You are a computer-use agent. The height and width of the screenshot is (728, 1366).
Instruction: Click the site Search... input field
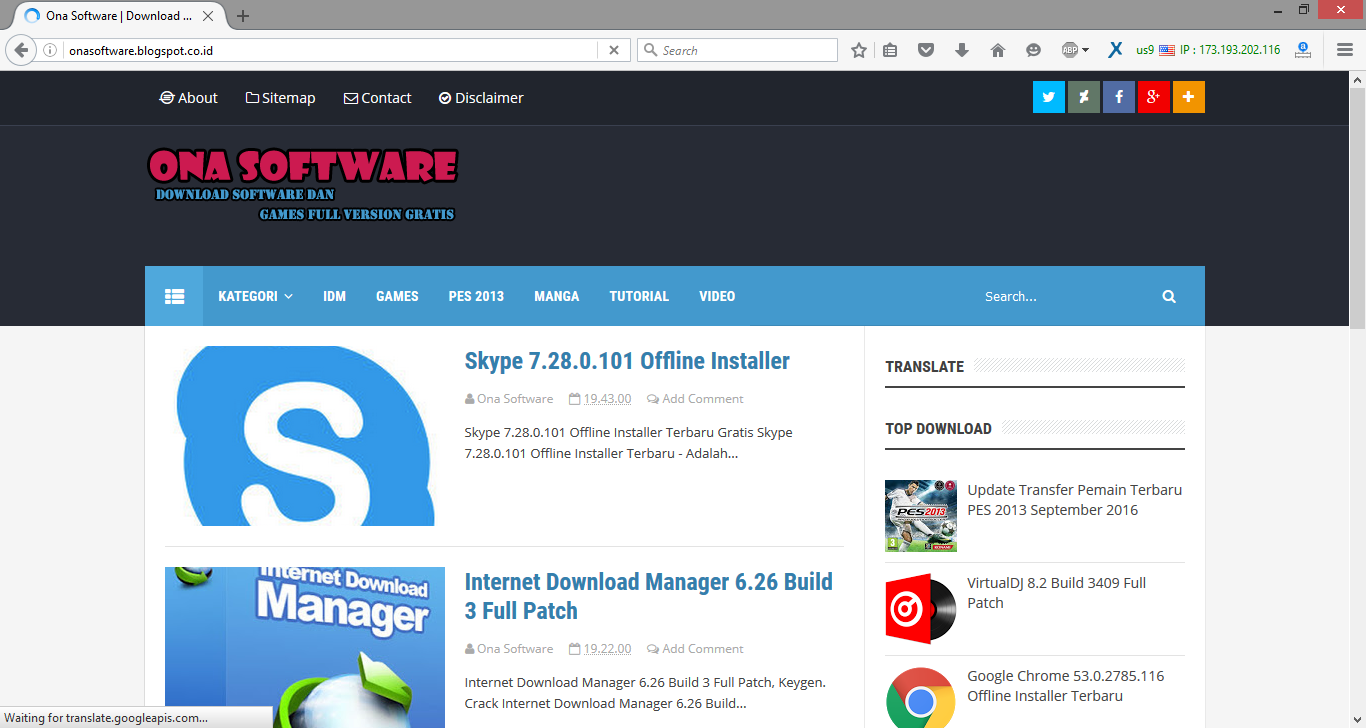point(1060,296)
